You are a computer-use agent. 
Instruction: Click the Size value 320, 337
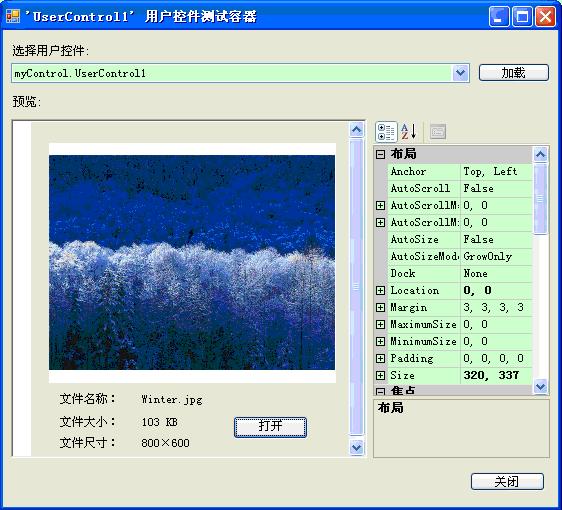[491, 375]
